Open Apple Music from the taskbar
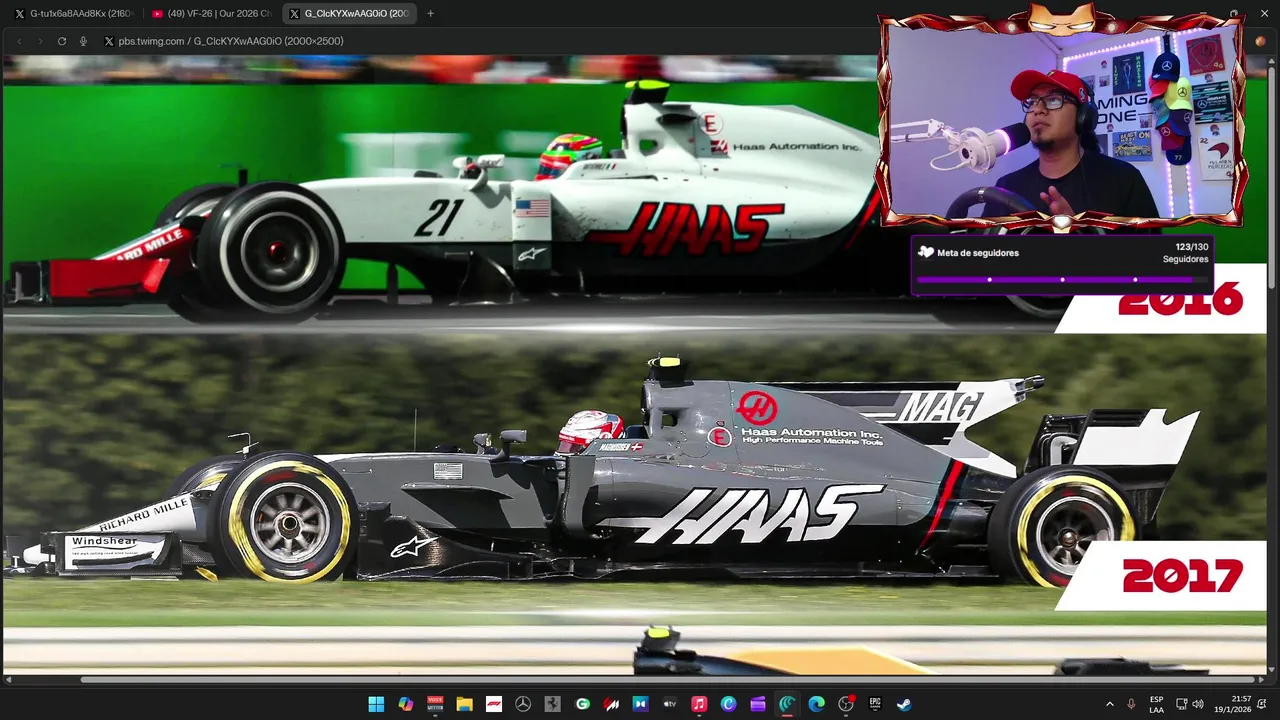1280x720 pixels. click(699, 704)
